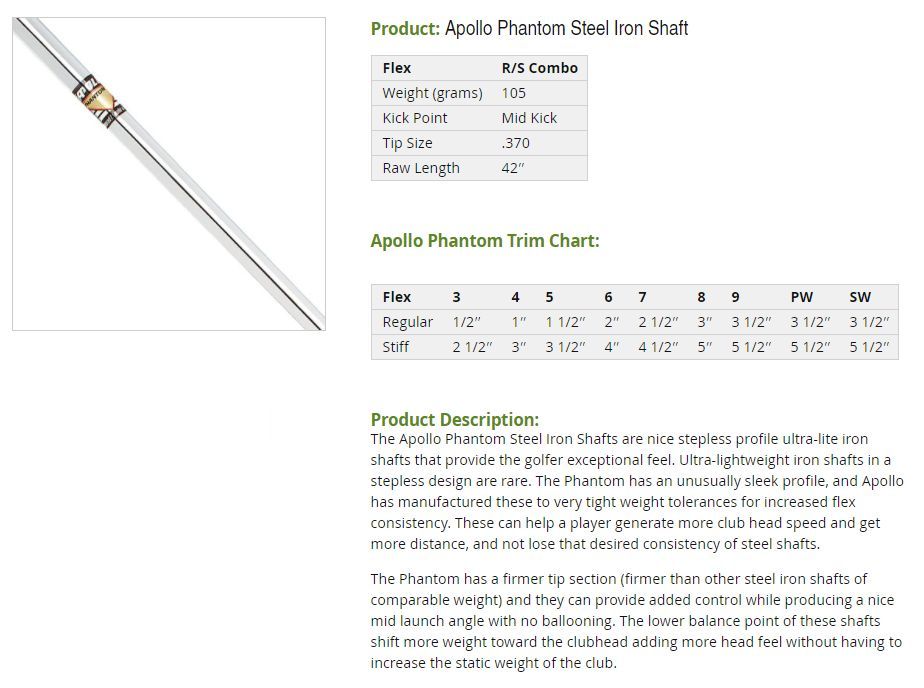Click the gold Phantom label on the shaft

click(98, 101)
